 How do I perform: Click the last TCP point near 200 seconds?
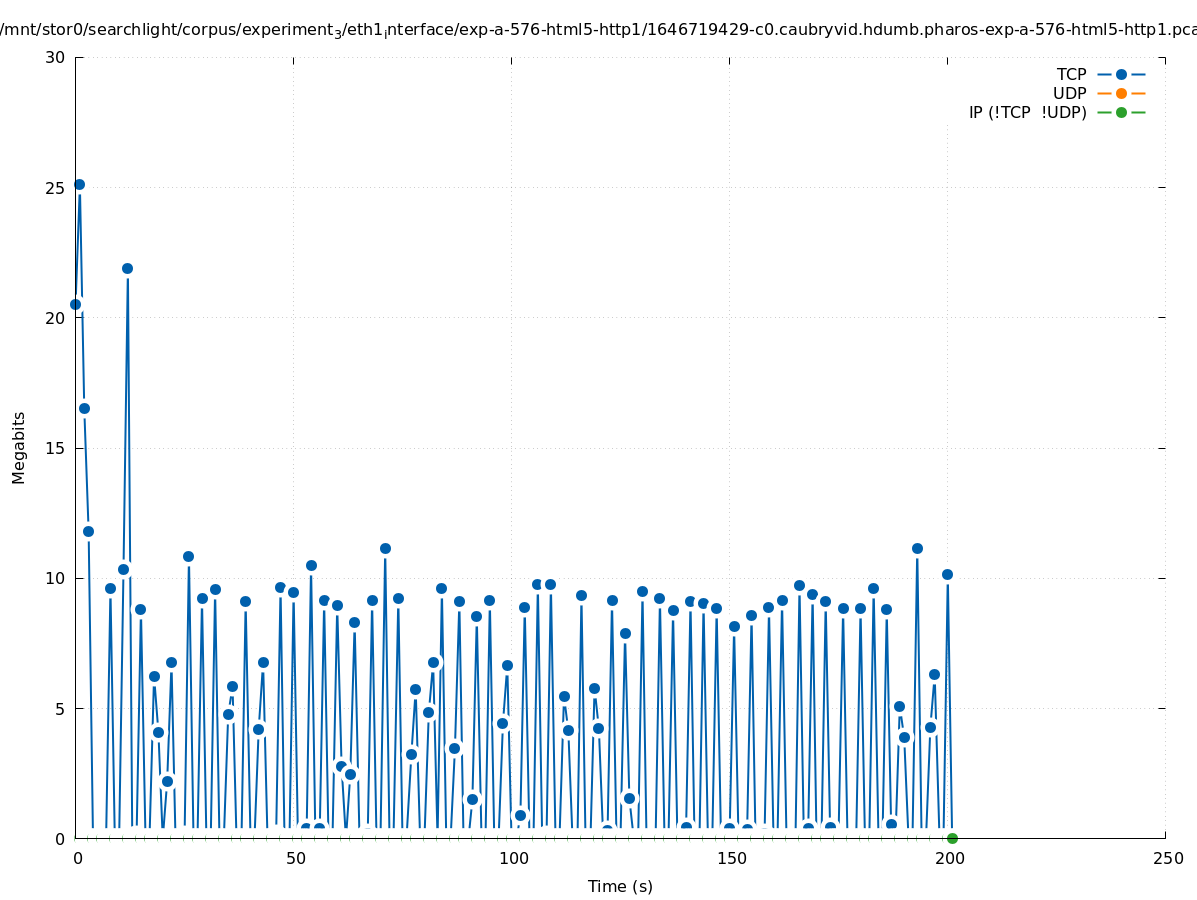[x=947, y=574]
